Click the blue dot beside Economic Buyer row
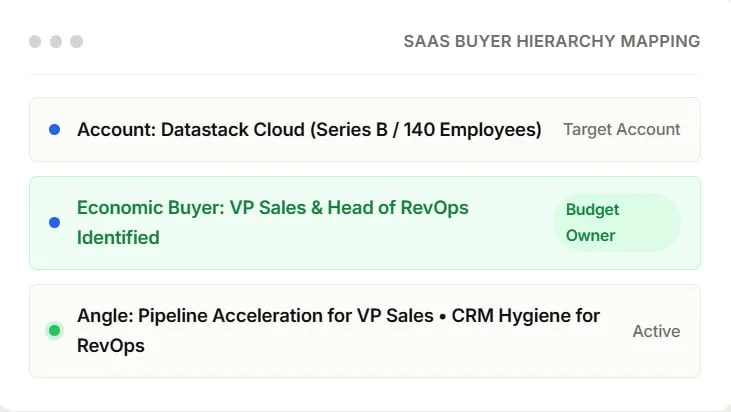 pos(55,222)
